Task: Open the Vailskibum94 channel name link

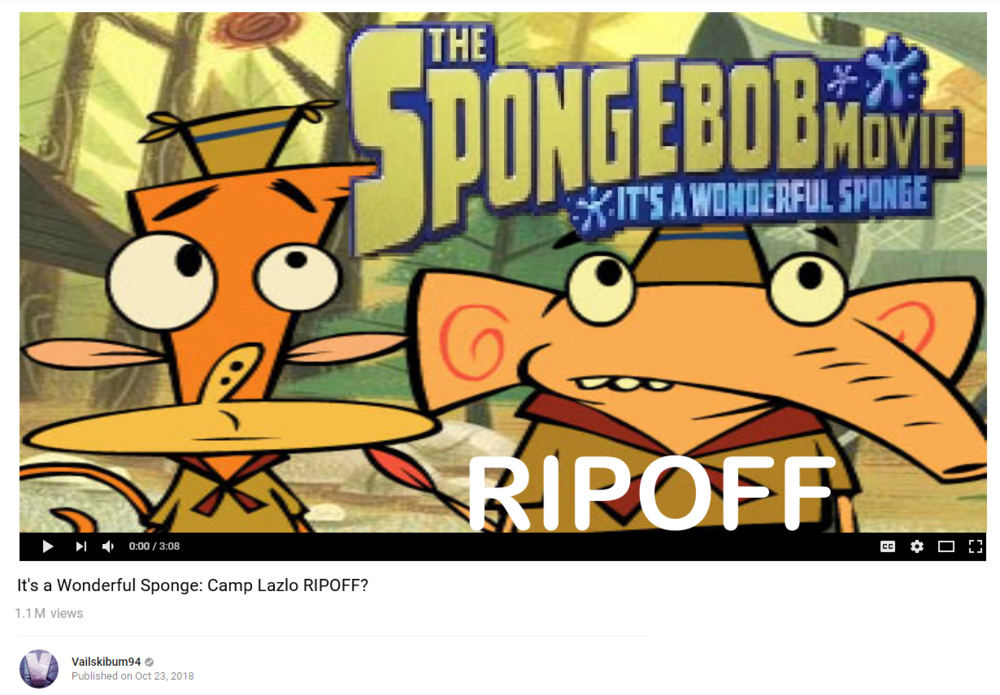Action: point(106,662)
